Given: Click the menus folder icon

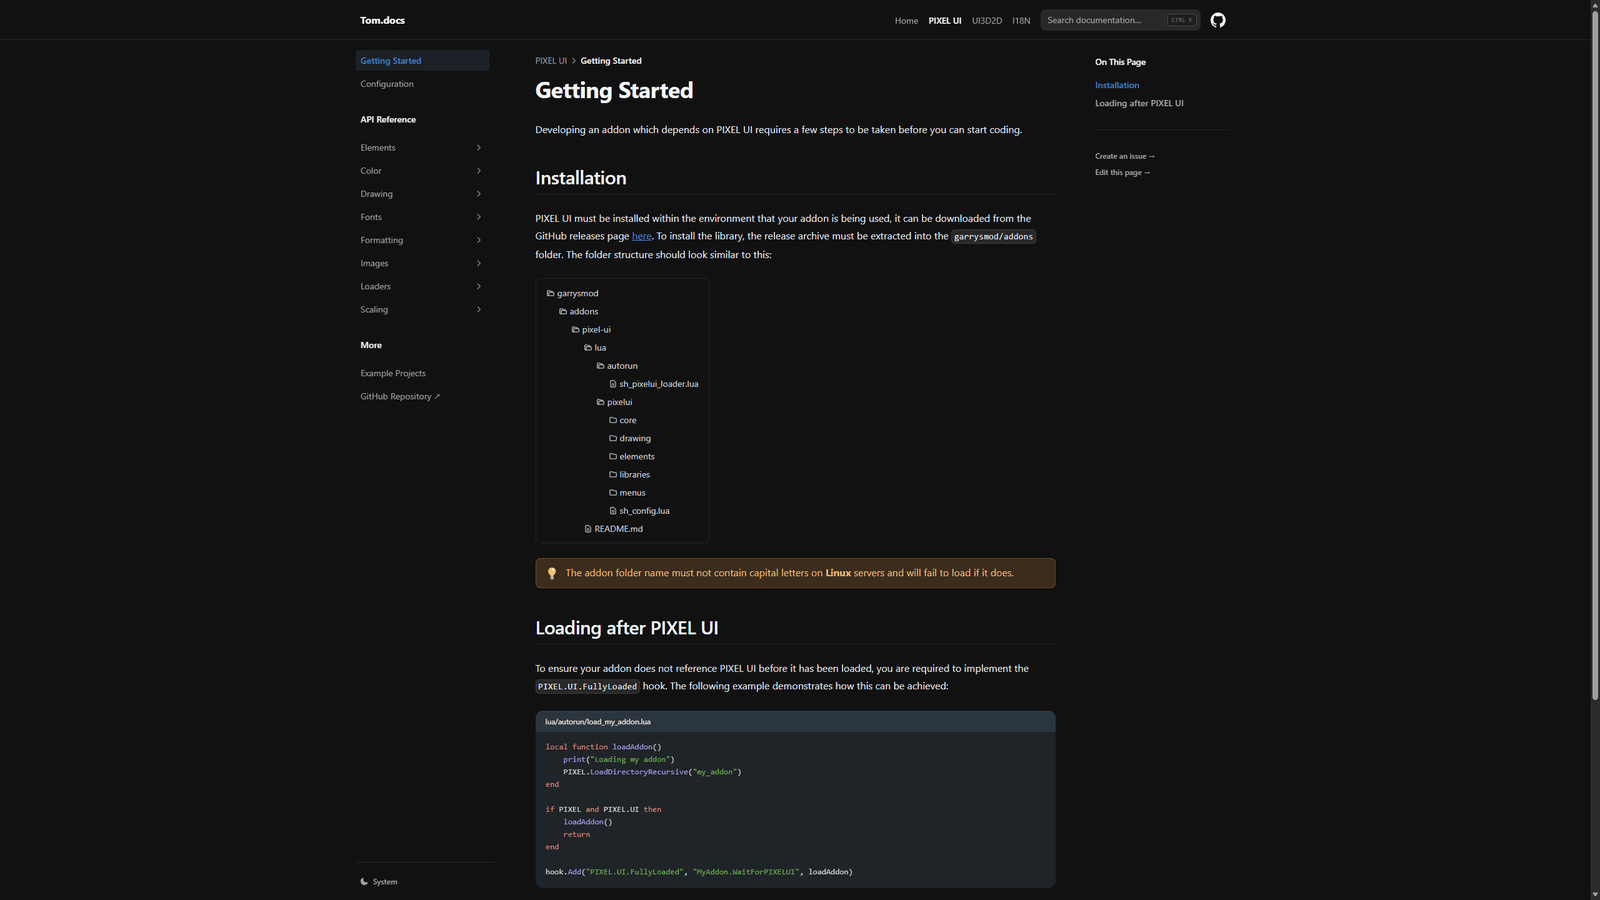Looking at the screenshot, I should 613,492.
